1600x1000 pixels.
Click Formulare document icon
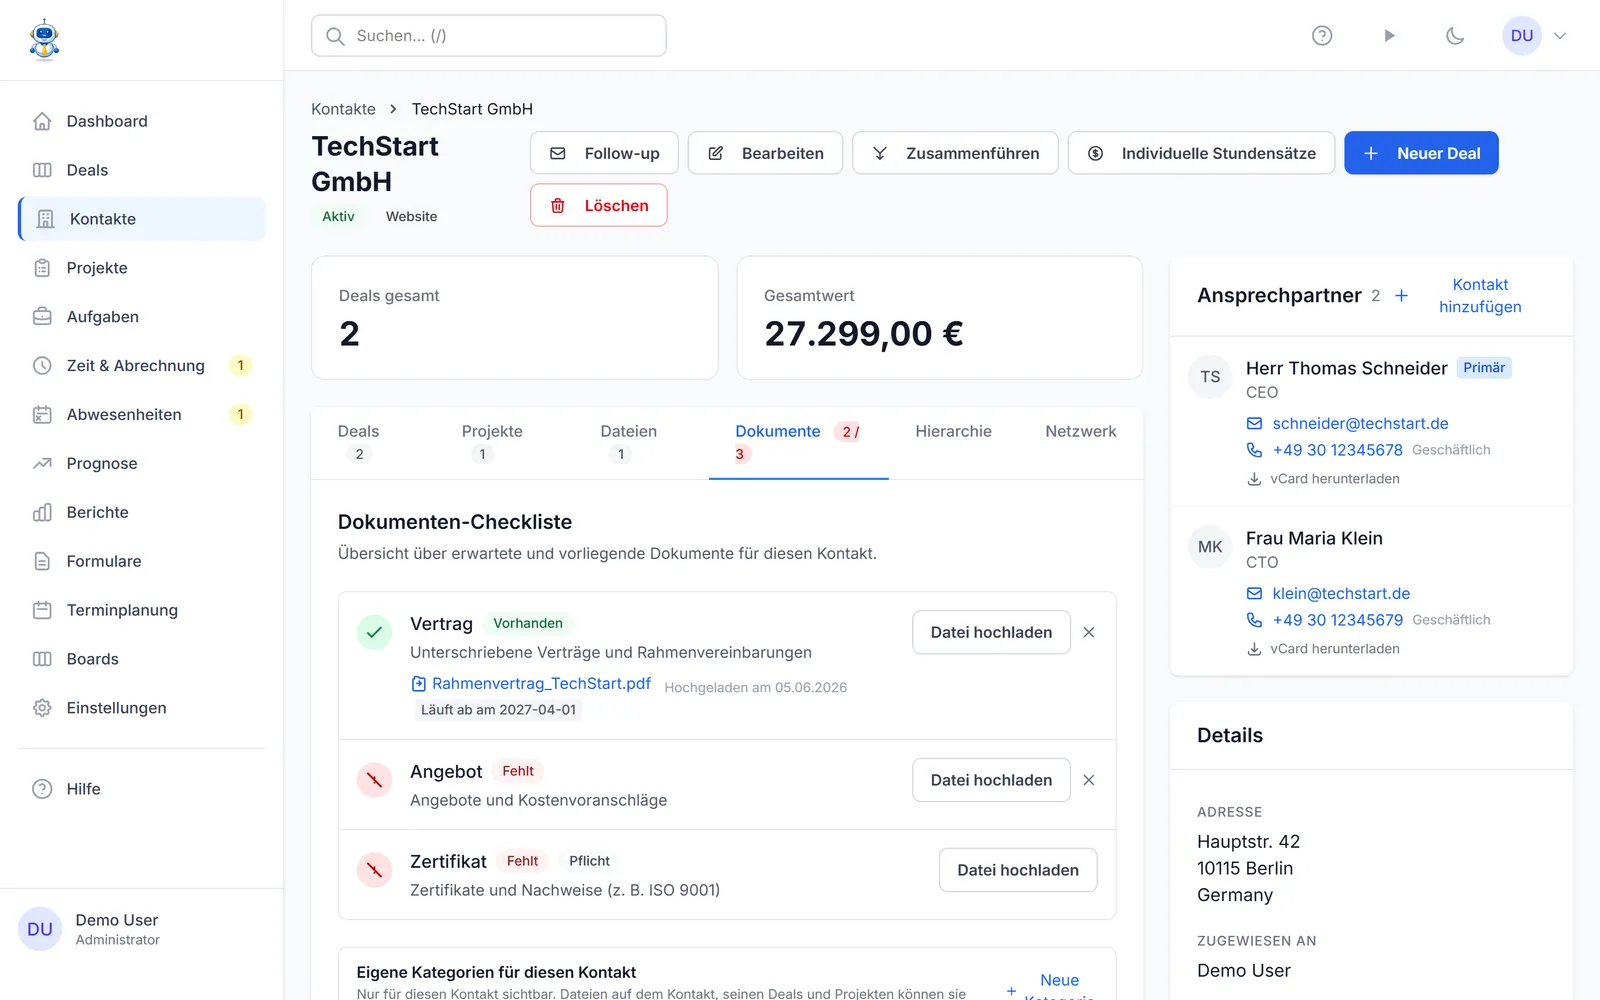(42, 562)
